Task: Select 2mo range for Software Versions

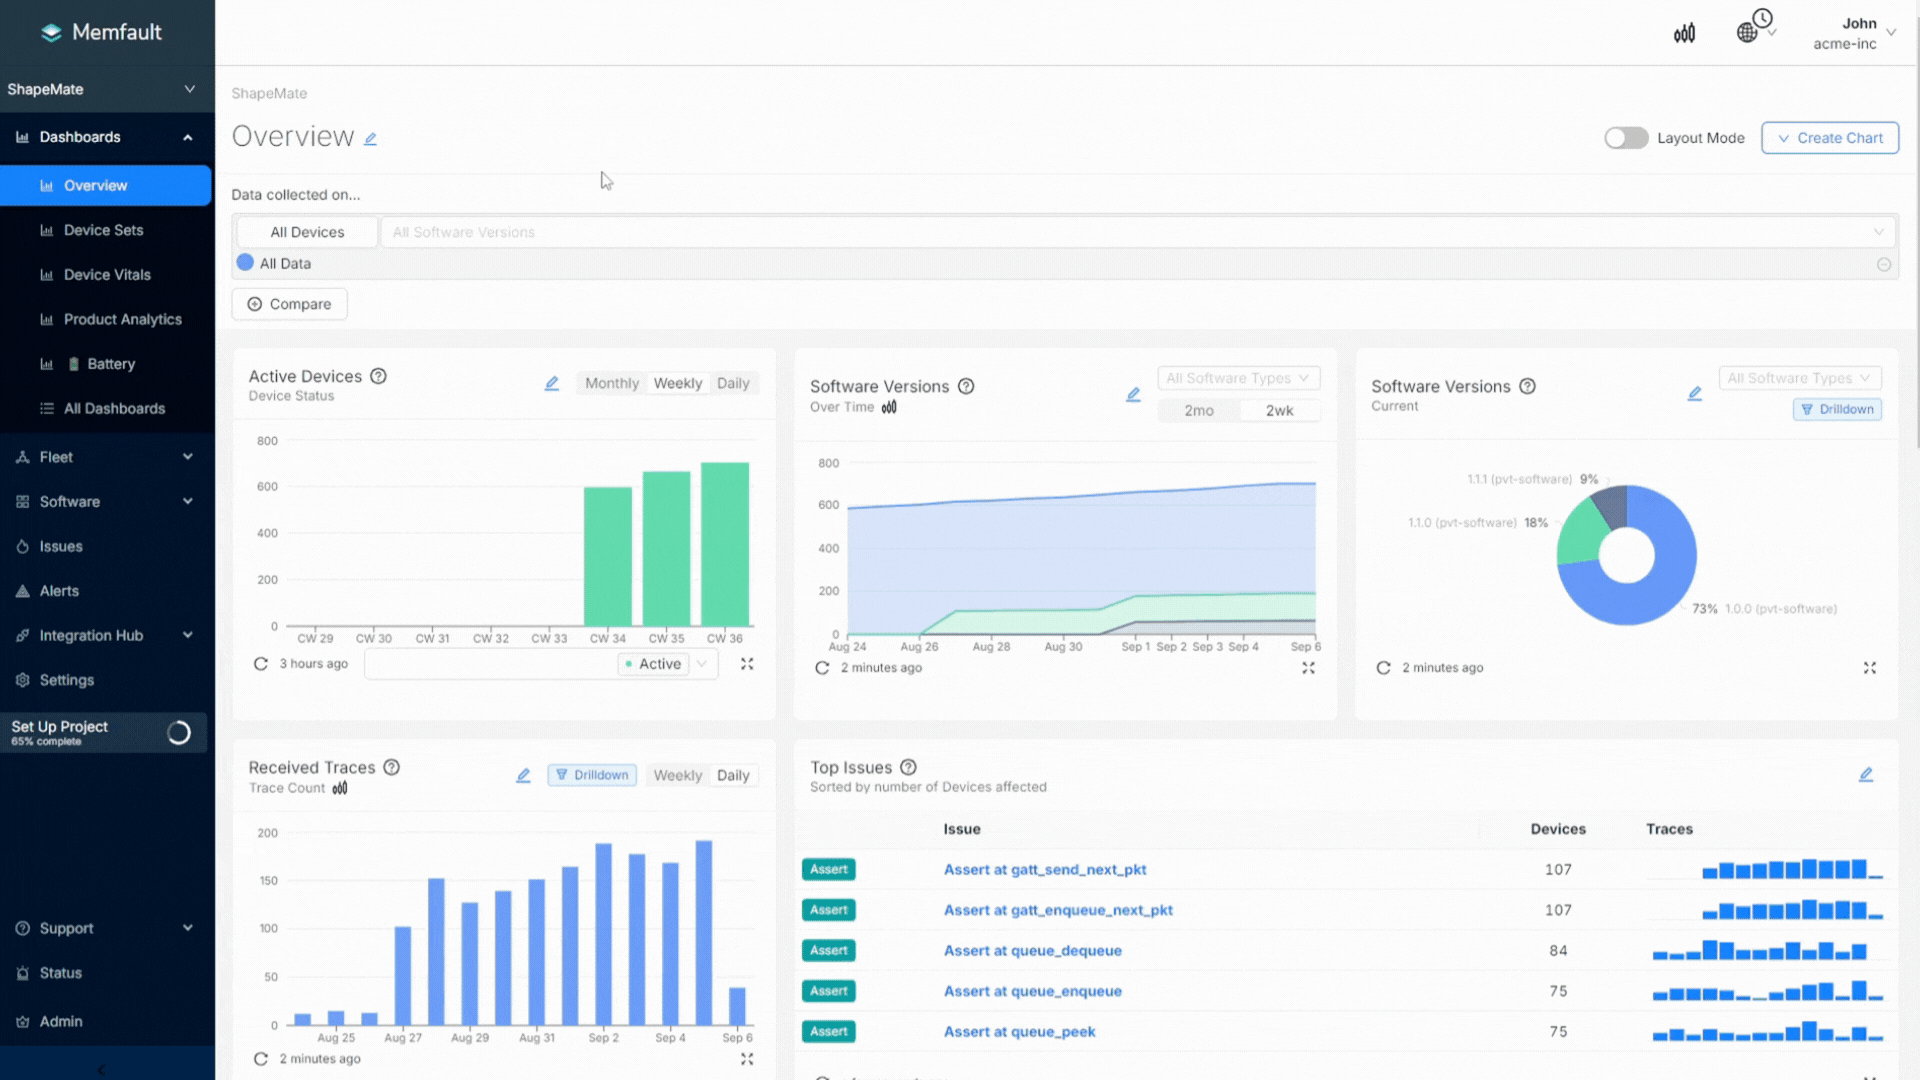Action: 1199,411
